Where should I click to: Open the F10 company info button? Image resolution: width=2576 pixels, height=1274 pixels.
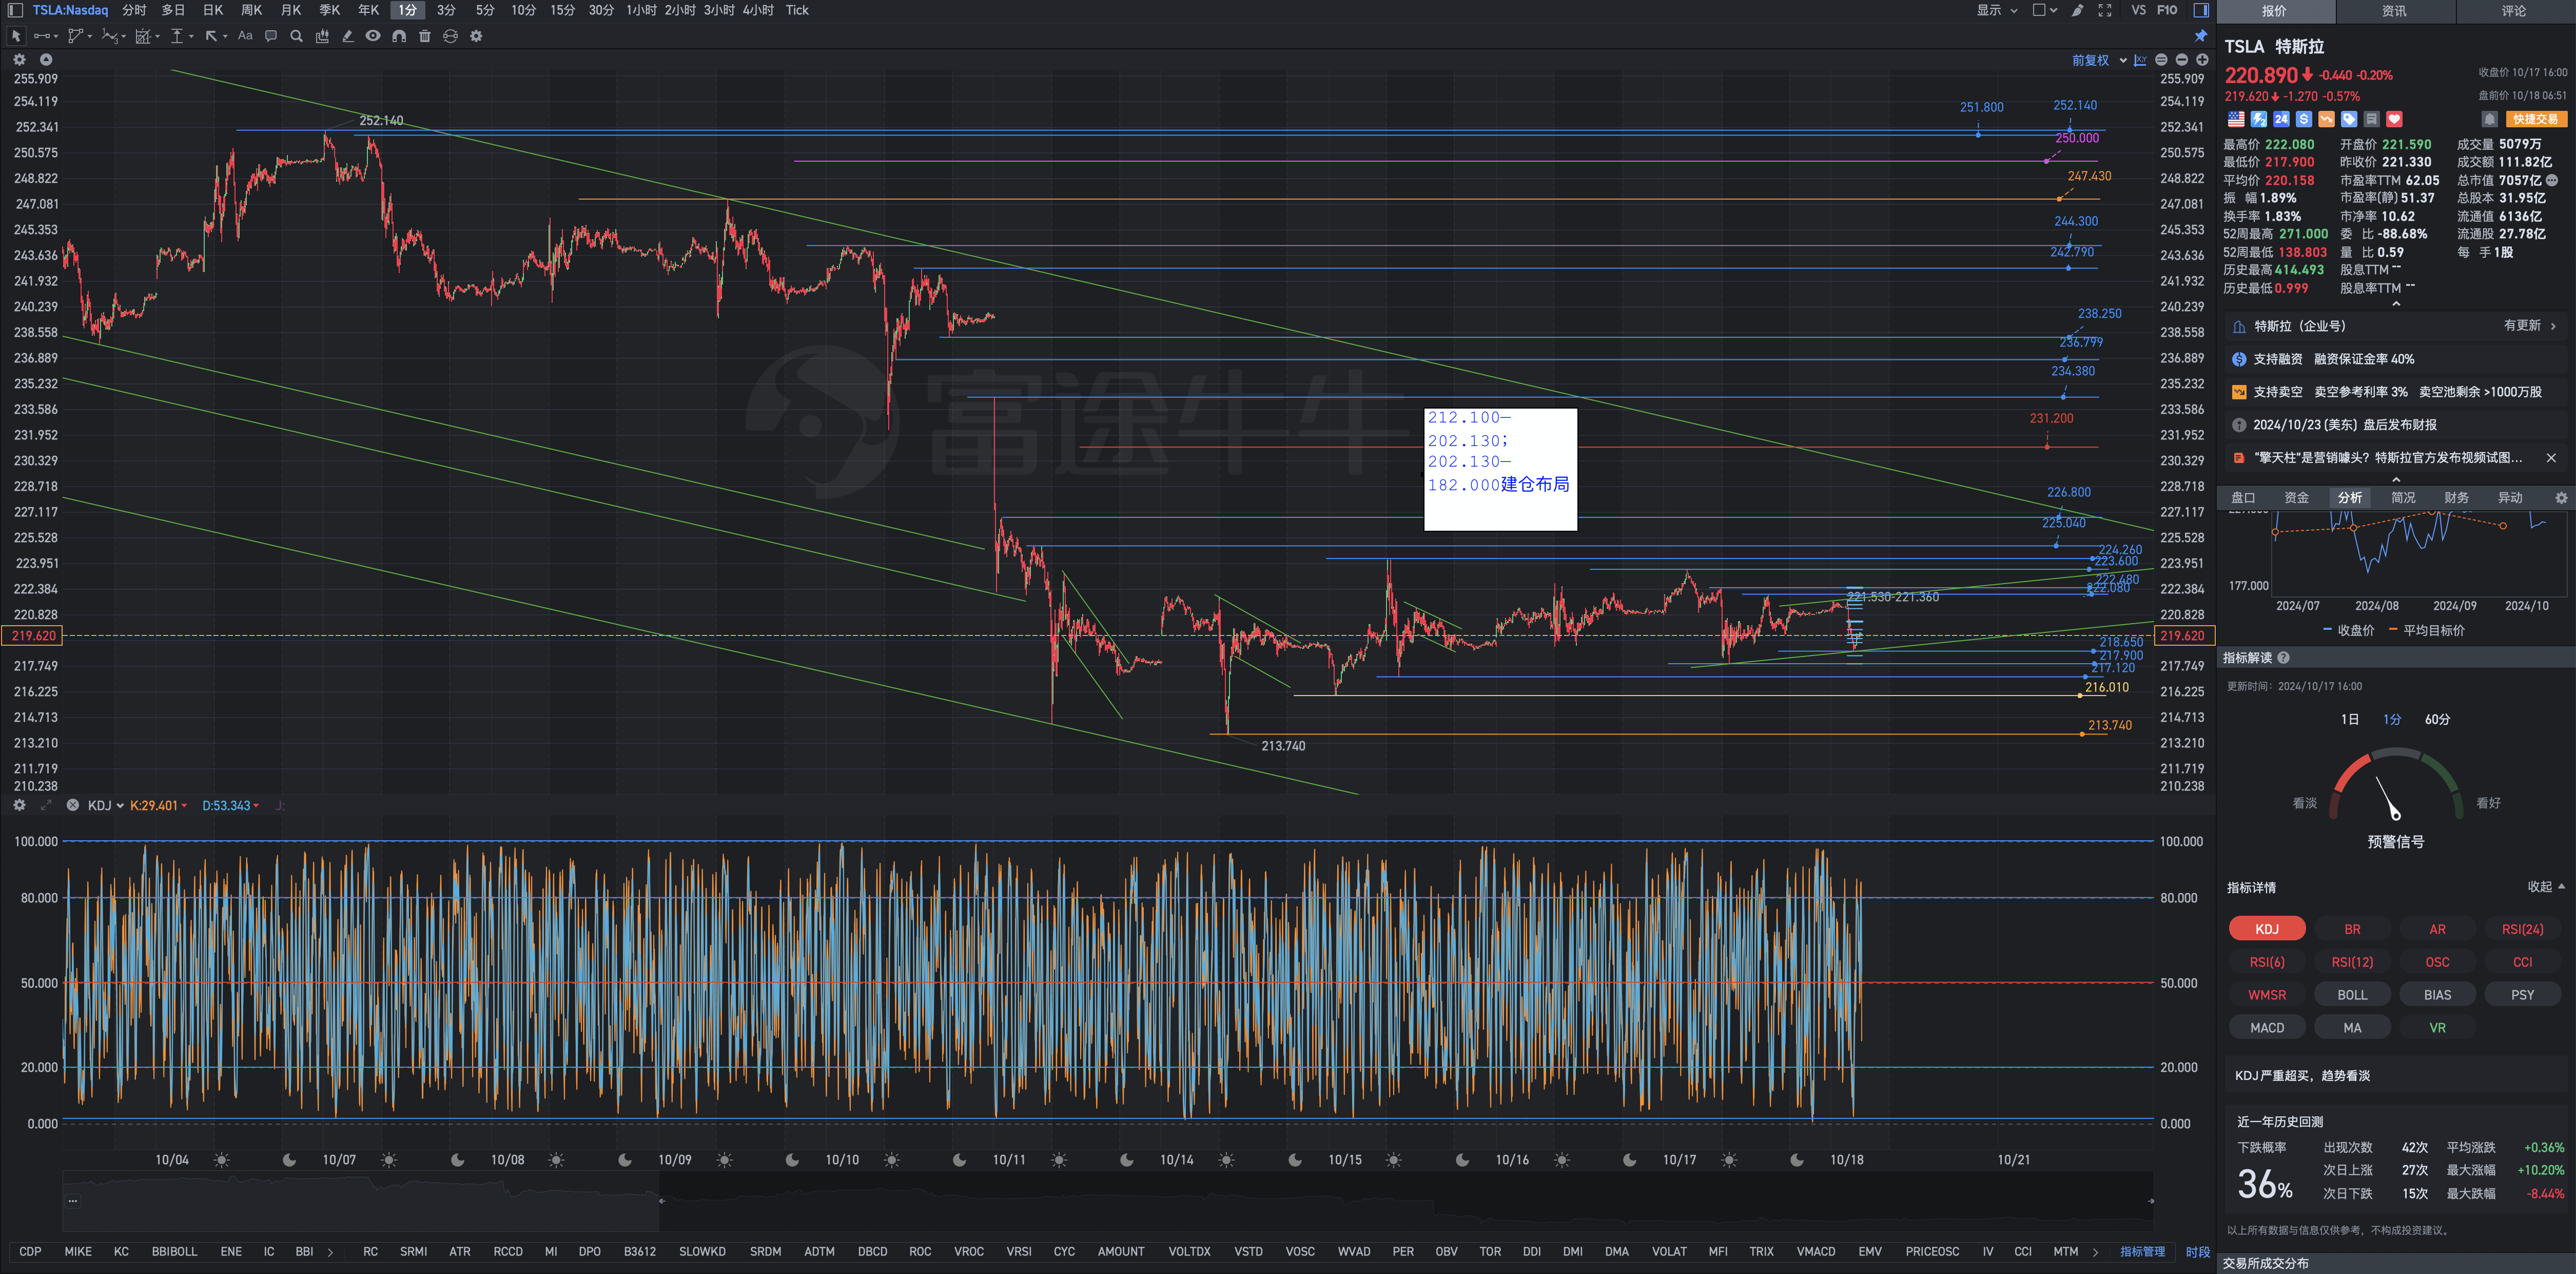pos(2167,10)
